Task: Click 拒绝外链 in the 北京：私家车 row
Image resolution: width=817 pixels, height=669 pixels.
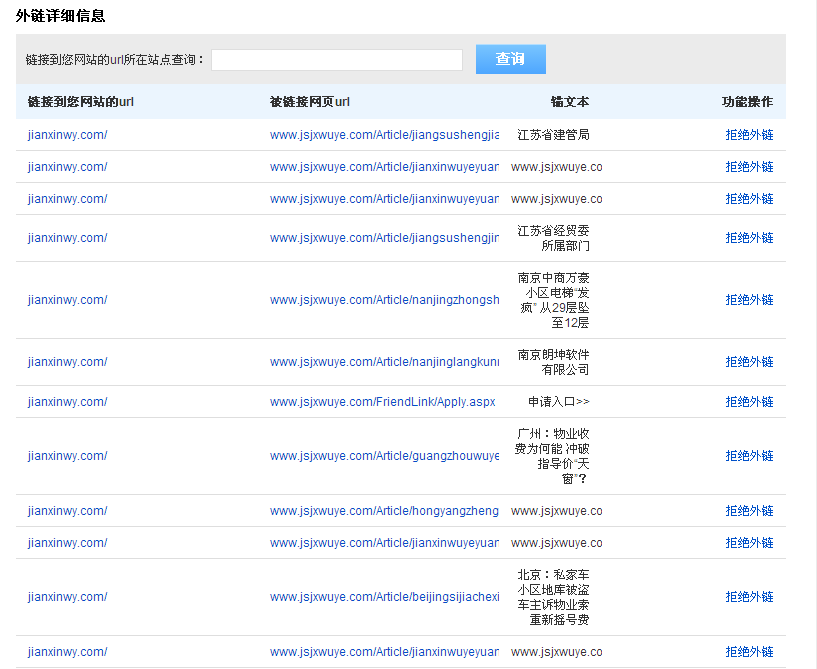Action: pos(749,597)
